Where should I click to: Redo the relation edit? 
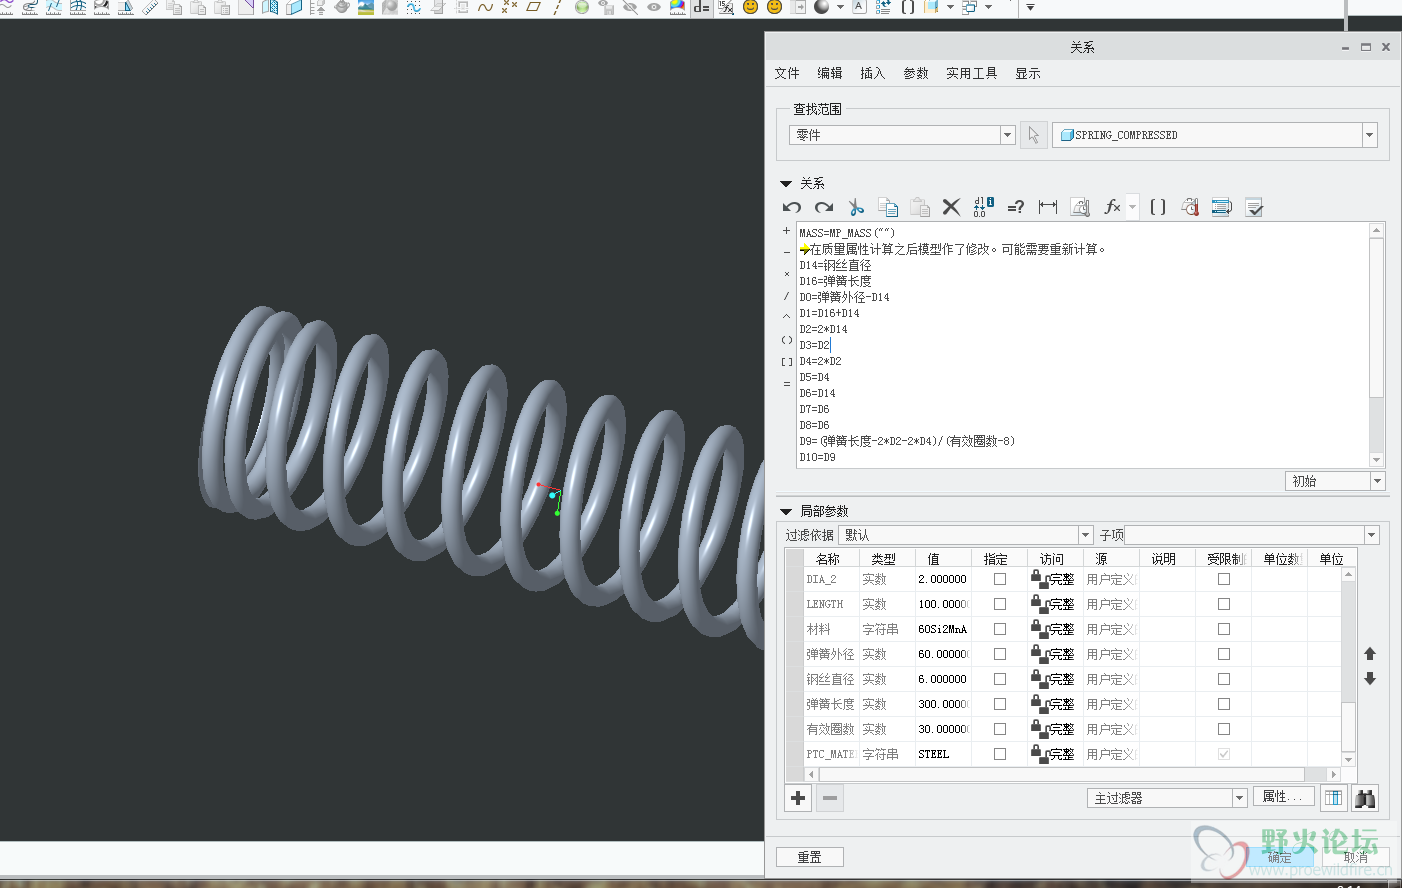coord(824,207)
